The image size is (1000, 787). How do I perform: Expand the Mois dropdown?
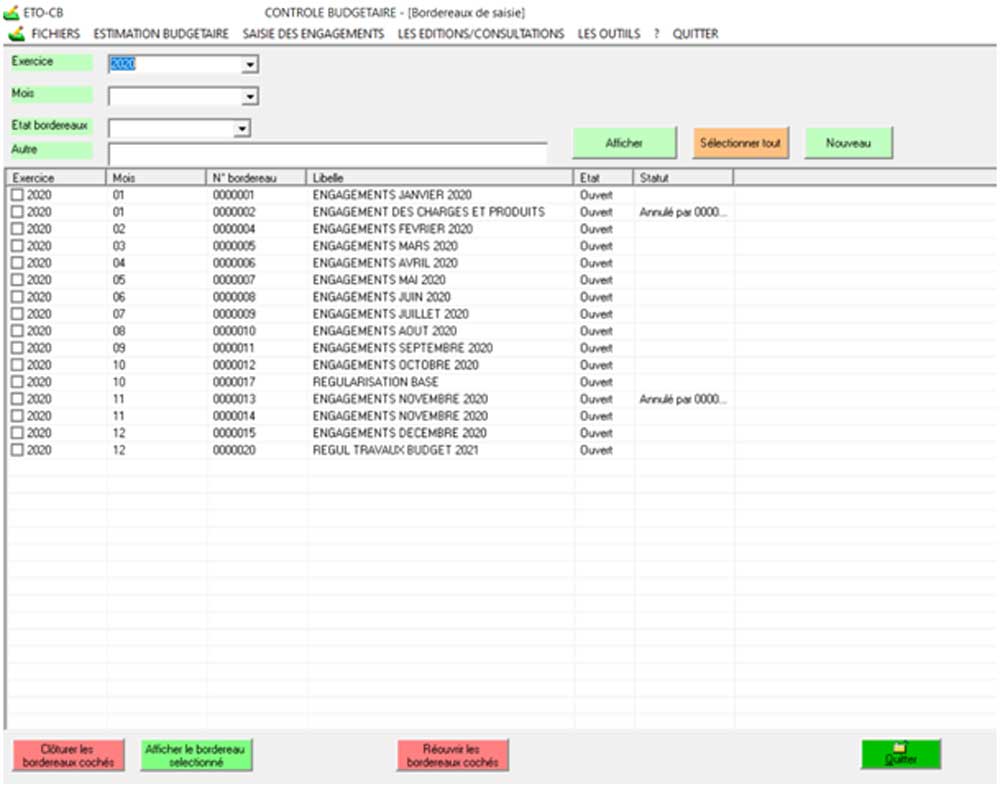[x=250, y=97]
